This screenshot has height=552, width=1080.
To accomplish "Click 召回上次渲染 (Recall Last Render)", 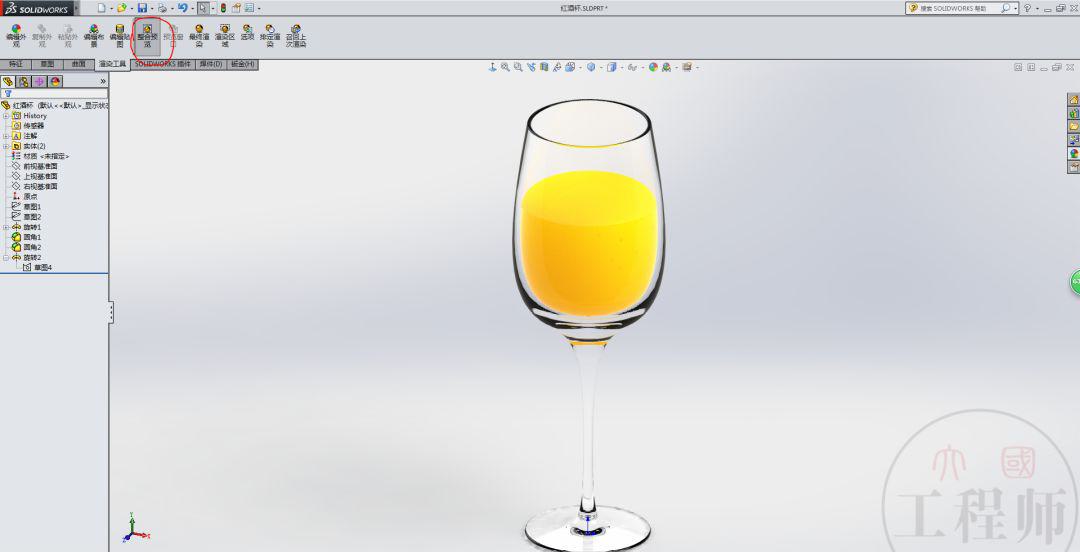I will coord(295,37).
